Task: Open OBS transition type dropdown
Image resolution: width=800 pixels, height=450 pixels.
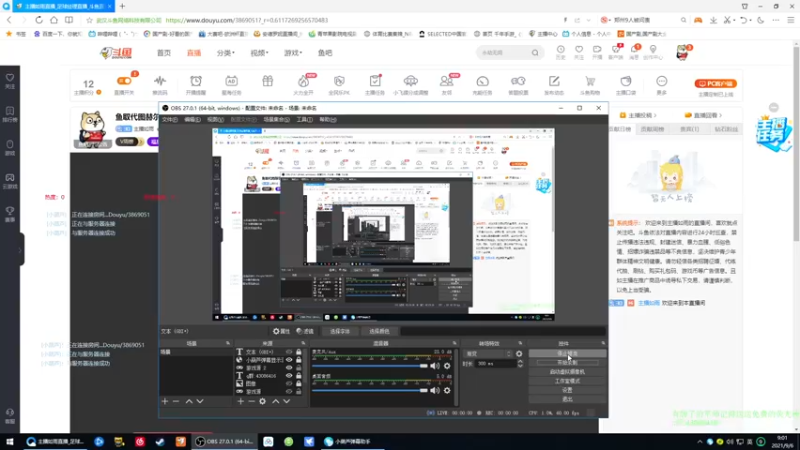Action: 488,354
